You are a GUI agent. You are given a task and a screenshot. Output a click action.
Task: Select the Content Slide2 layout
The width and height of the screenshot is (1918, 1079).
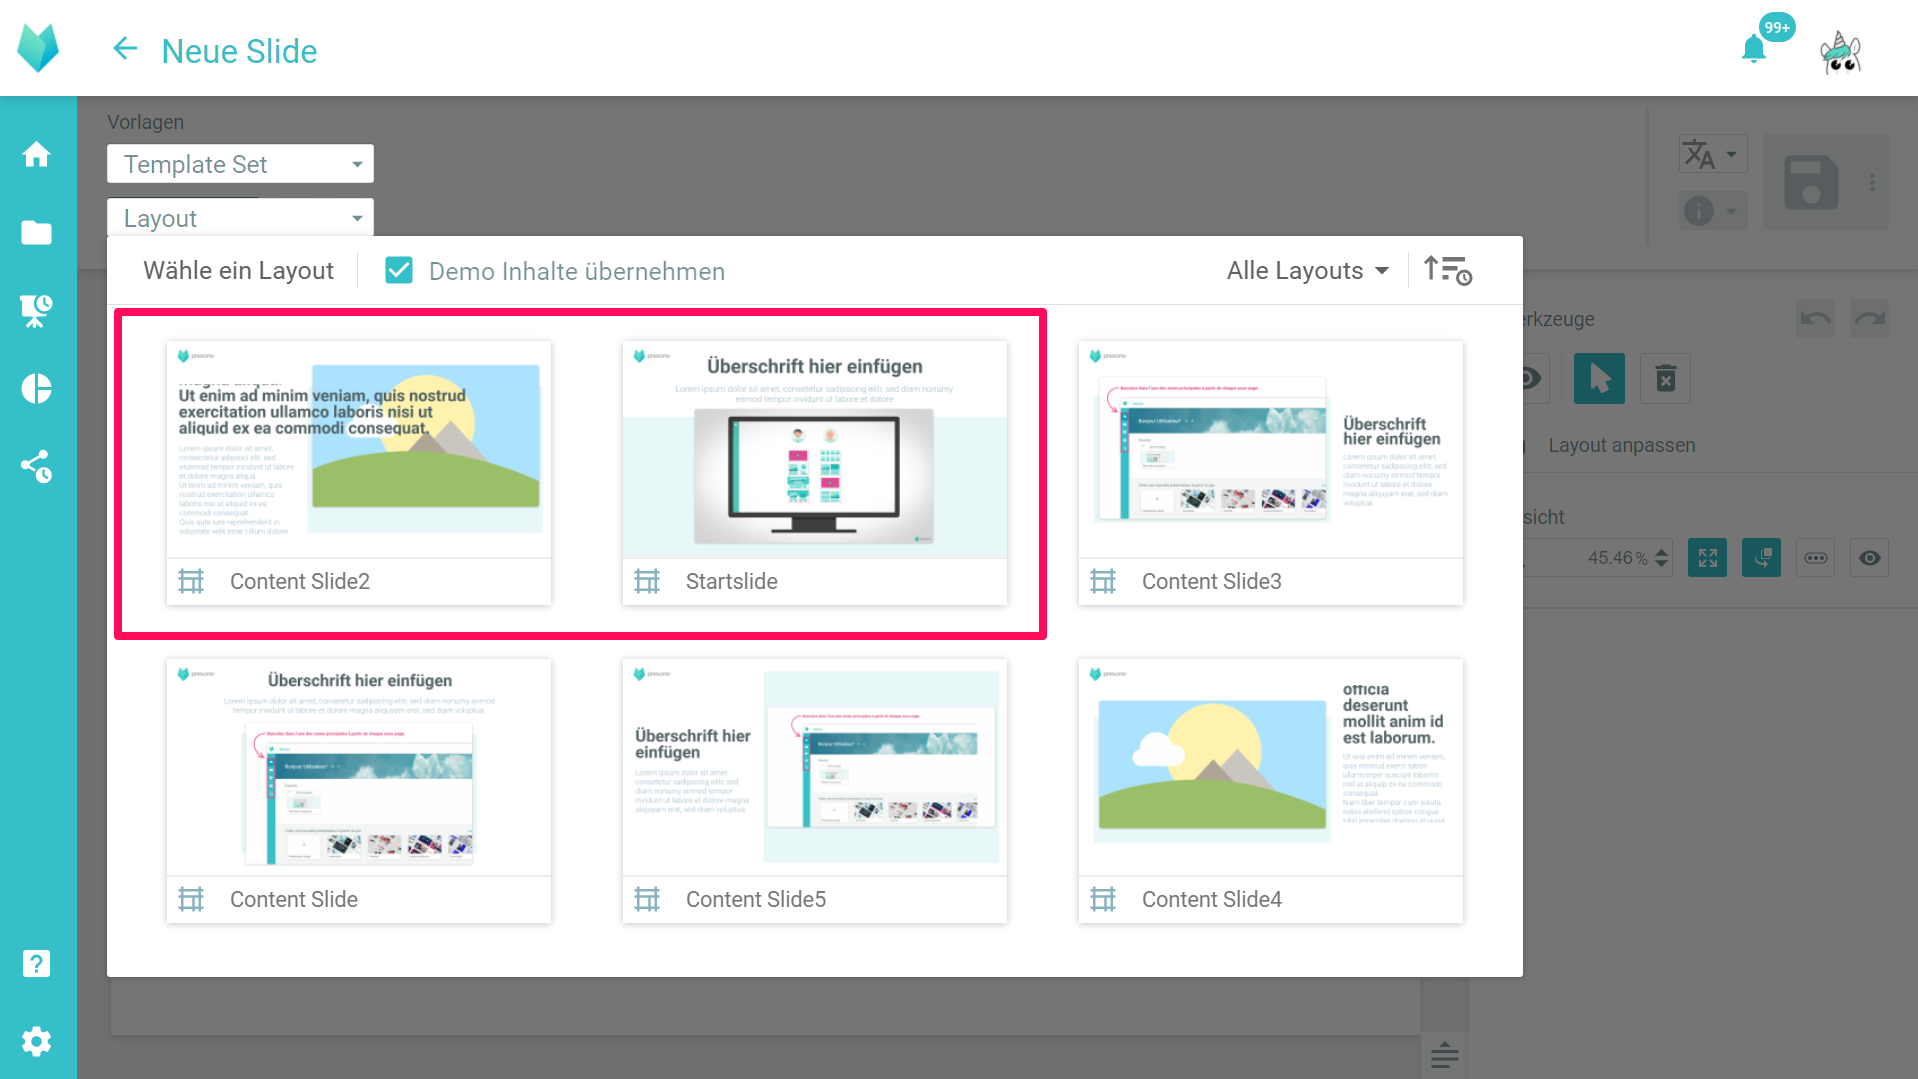coord(358,472)
